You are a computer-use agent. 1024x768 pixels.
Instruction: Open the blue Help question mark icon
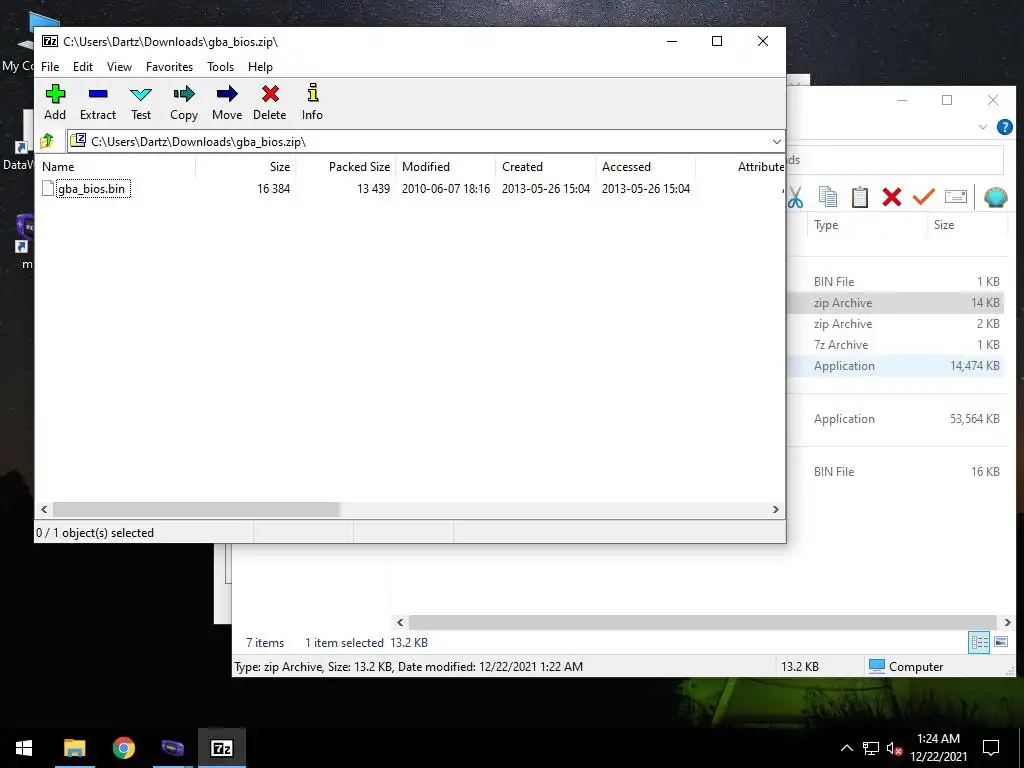click(1004, 127)
